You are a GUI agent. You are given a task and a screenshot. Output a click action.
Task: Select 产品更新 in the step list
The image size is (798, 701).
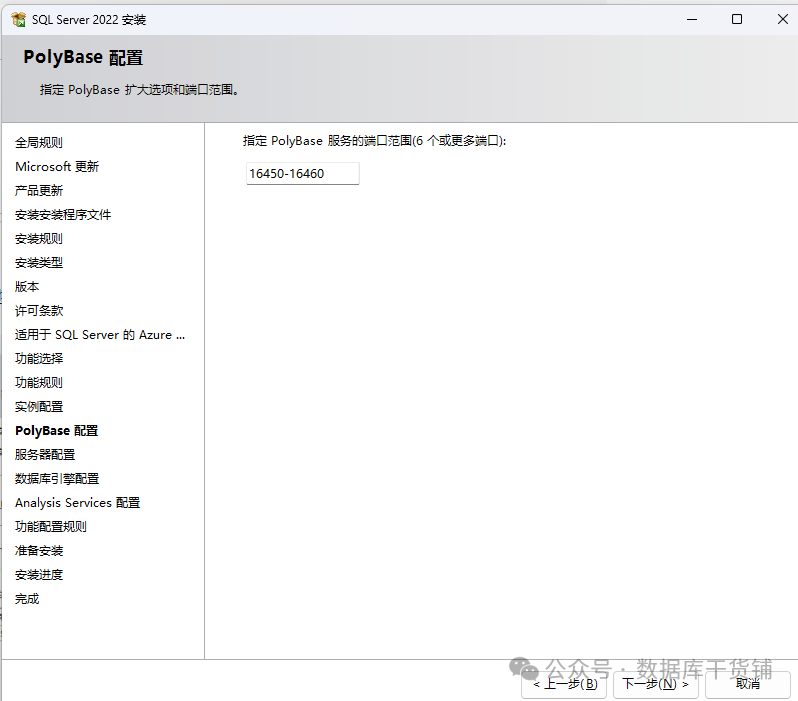pos(39,190)
